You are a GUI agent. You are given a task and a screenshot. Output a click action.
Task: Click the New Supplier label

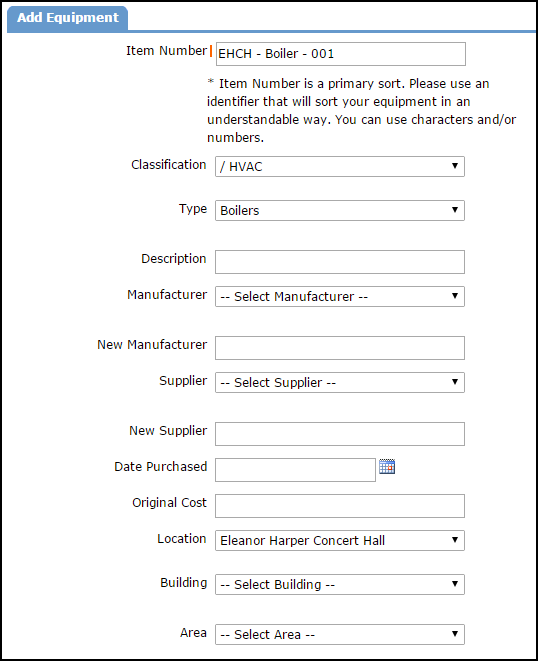168,430
